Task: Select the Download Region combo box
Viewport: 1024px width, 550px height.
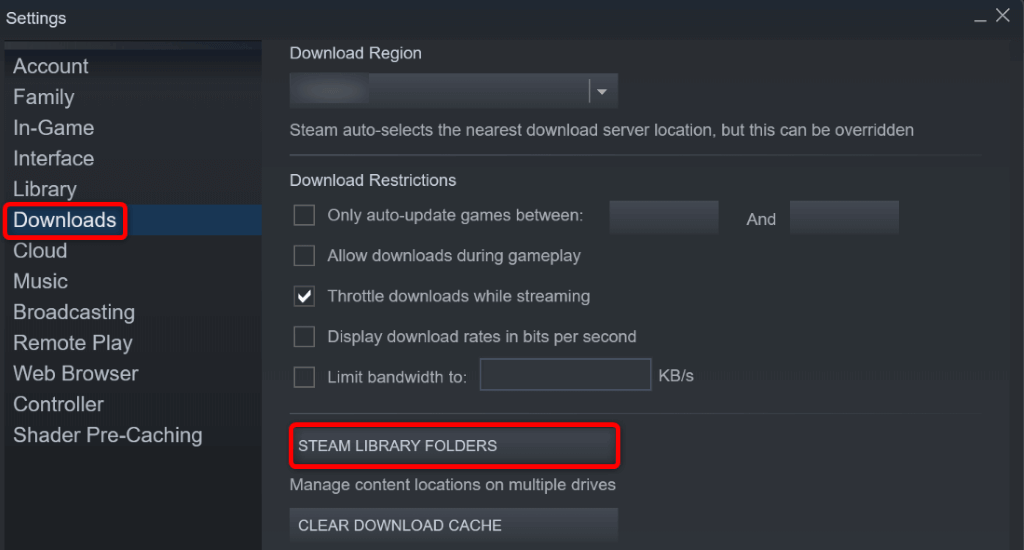Action: coord(440,91)
